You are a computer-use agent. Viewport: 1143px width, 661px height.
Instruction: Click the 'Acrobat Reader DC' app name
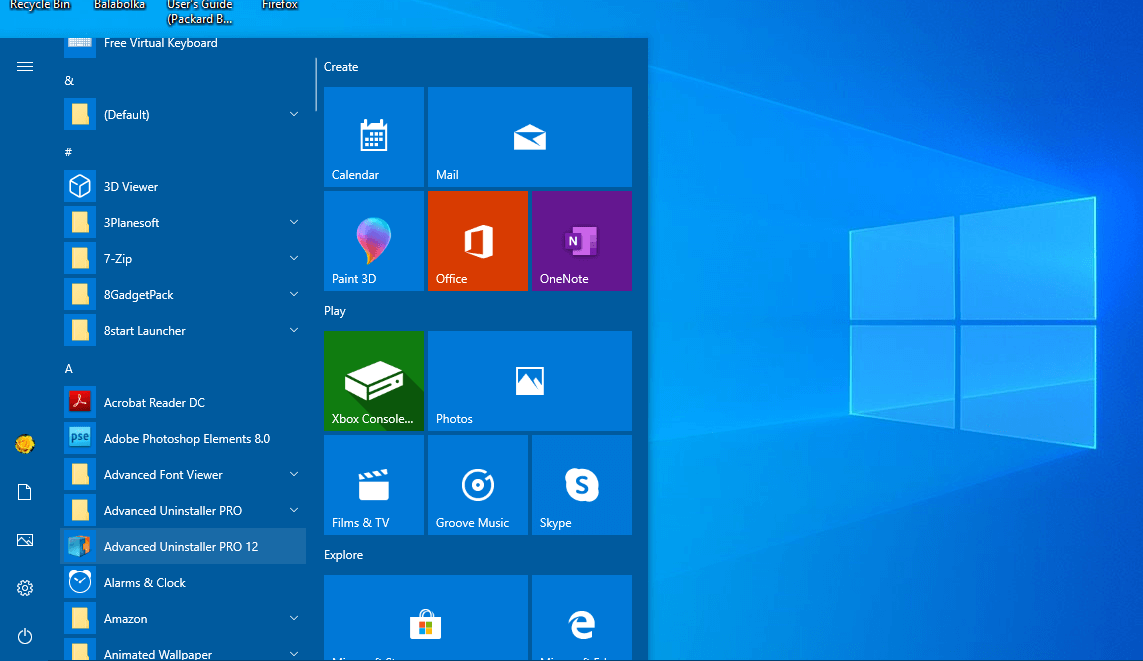coord(154,402)
